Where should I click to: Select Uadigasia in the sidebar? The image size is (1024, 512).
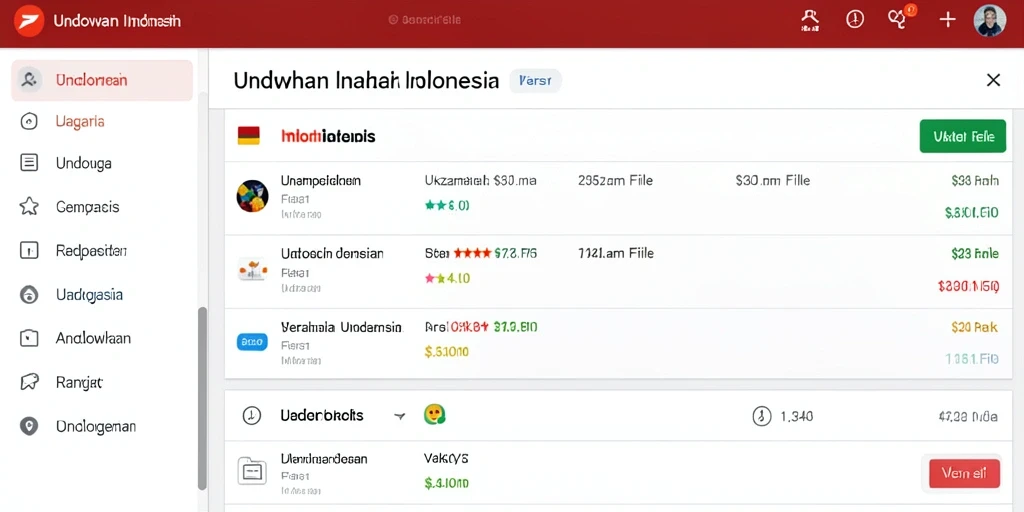tap(89, 295)
